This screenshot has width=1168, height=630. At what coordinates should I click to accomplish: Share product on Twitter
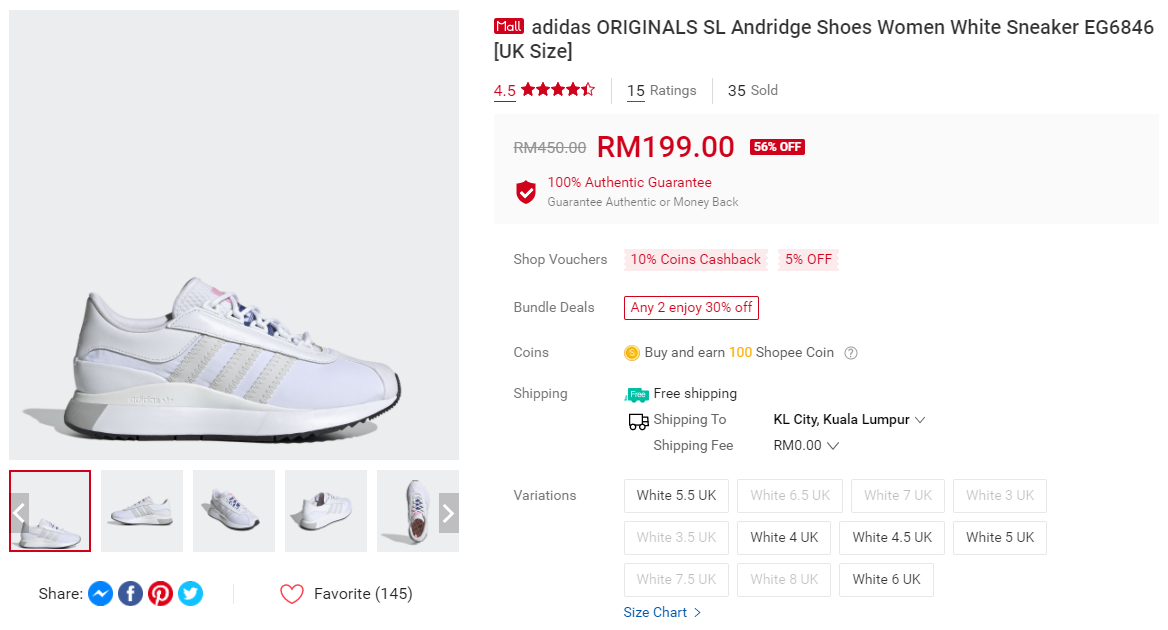tap(190, 594)
